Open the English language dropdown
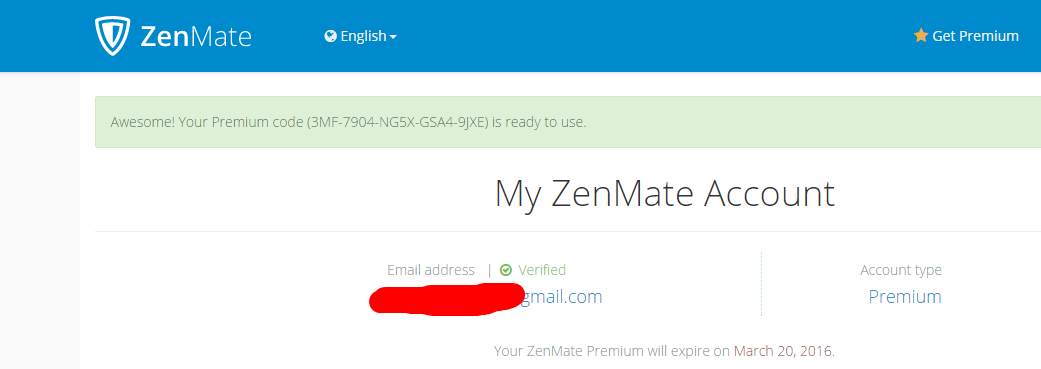 pyautogui.click(x=360, y=36)
